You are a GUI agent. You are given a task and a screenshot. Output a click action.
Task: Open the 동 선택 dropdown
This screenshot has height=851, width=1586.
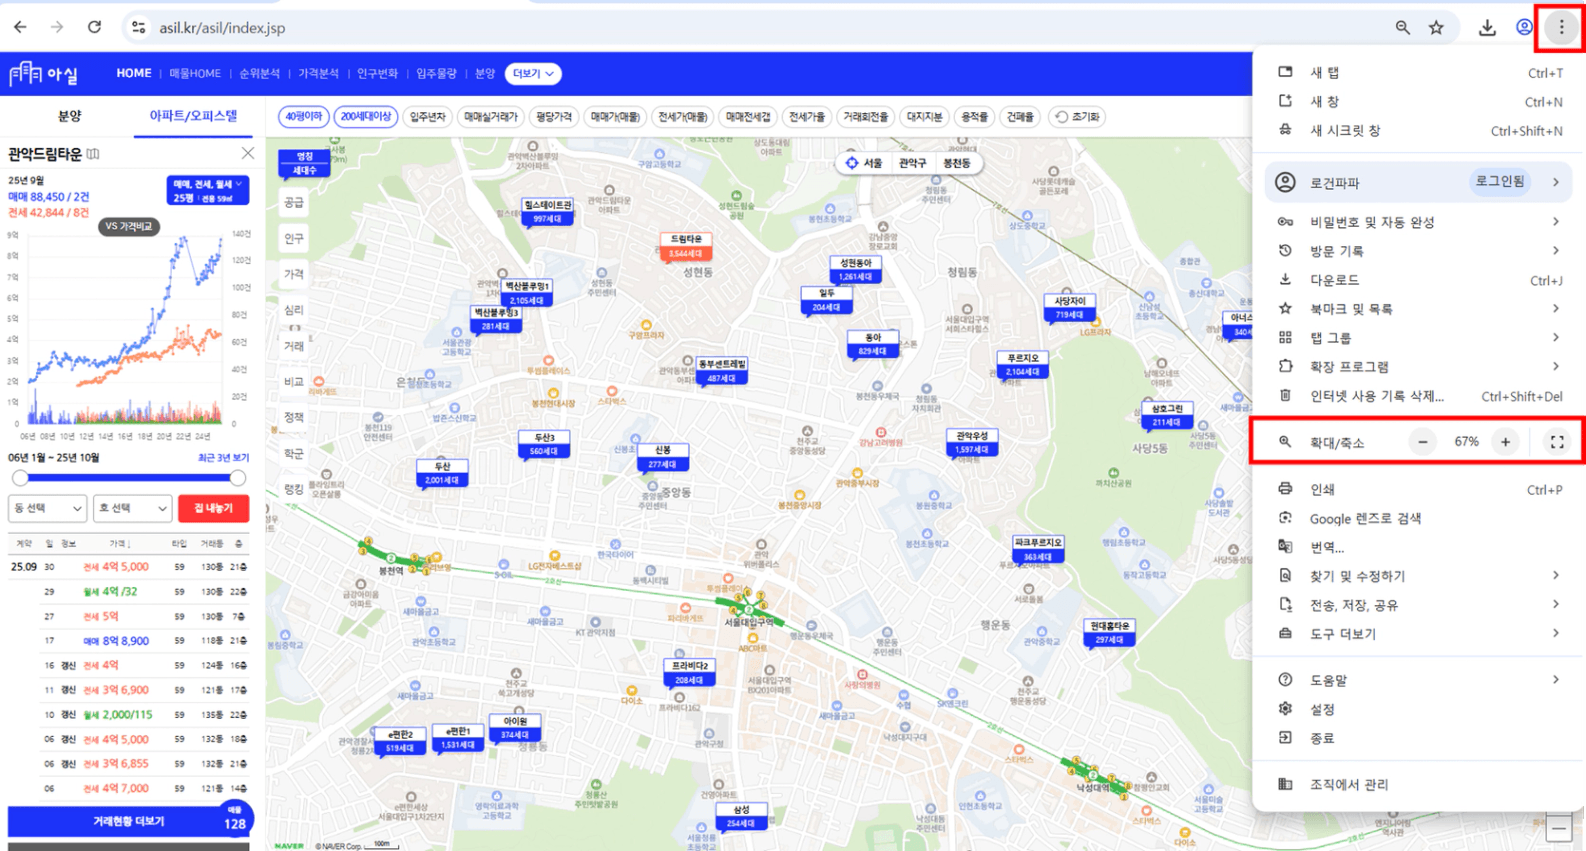(x=47, y=508)
